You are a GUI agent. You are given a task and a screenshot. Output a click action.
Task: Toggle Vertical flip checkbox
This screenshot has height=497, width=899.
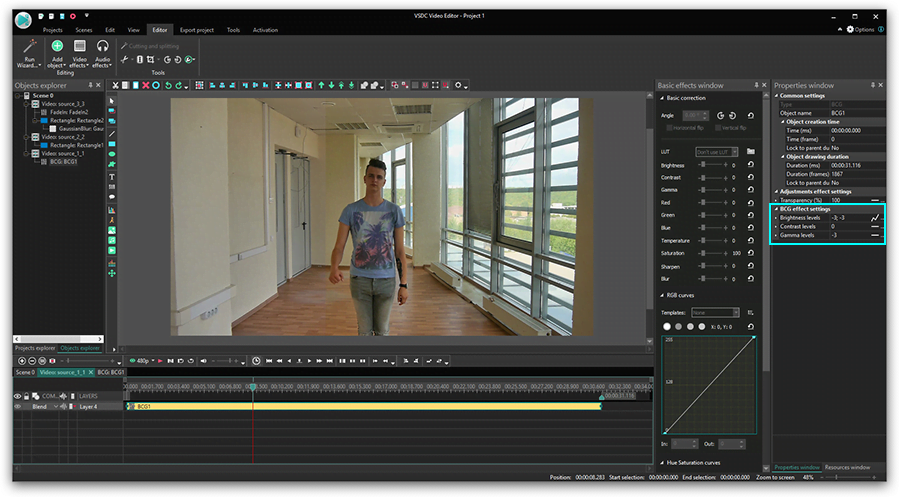pyautogui.click(x=718, y=128)
